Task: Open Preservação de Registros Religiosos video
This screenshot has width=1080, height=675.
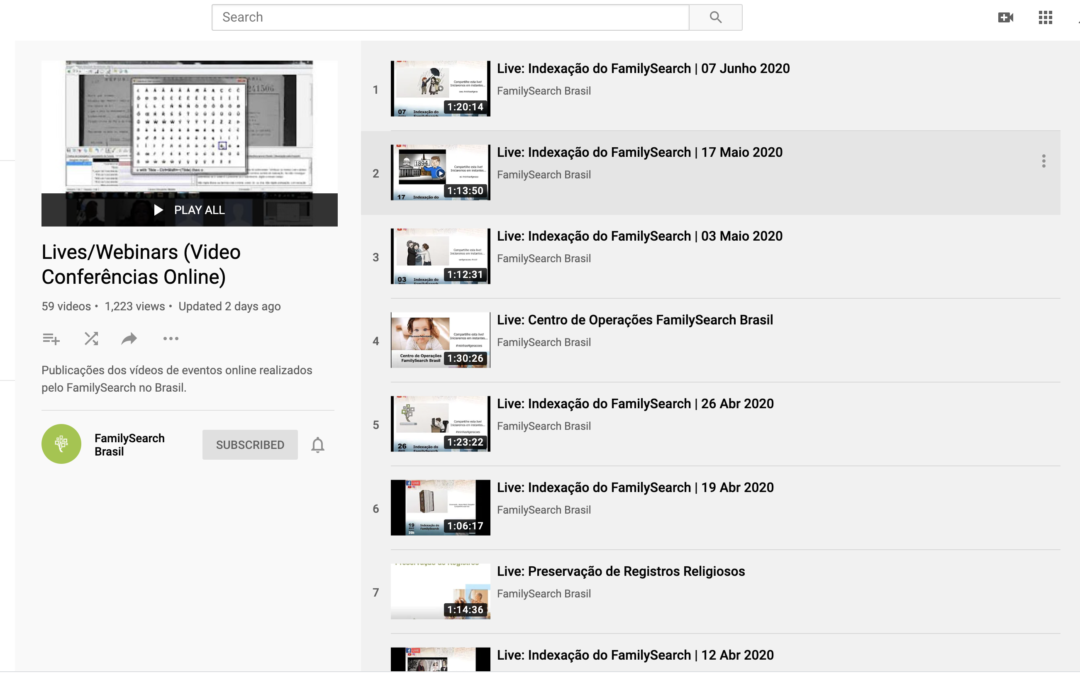Action: coord(621,571)
